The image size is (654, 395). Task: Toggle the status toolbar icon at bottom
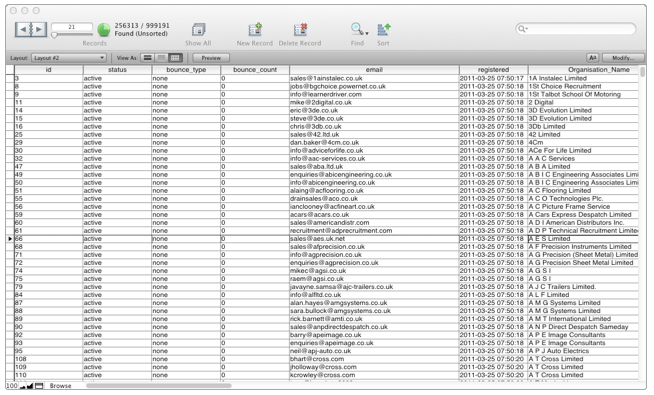click(39, 386)
